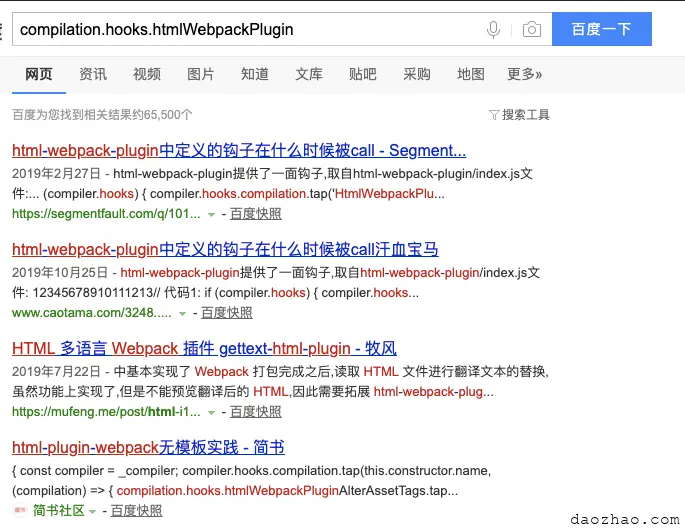Click the 简书社区 source link

(x=59, y=510)
